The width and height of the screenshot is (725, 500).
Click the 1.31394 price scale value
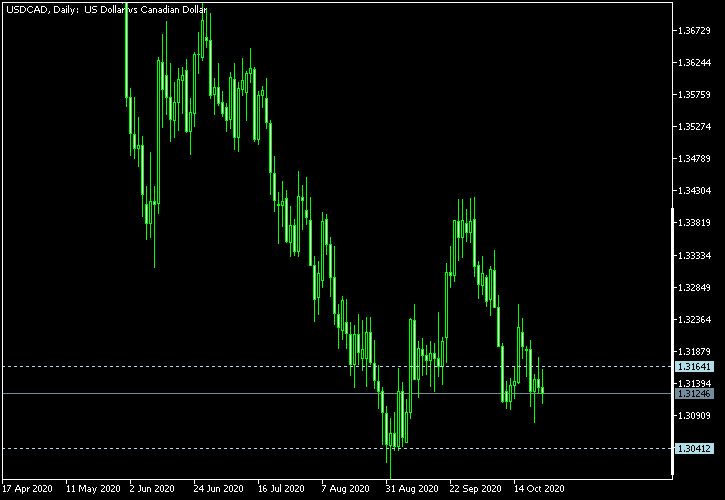694,383
